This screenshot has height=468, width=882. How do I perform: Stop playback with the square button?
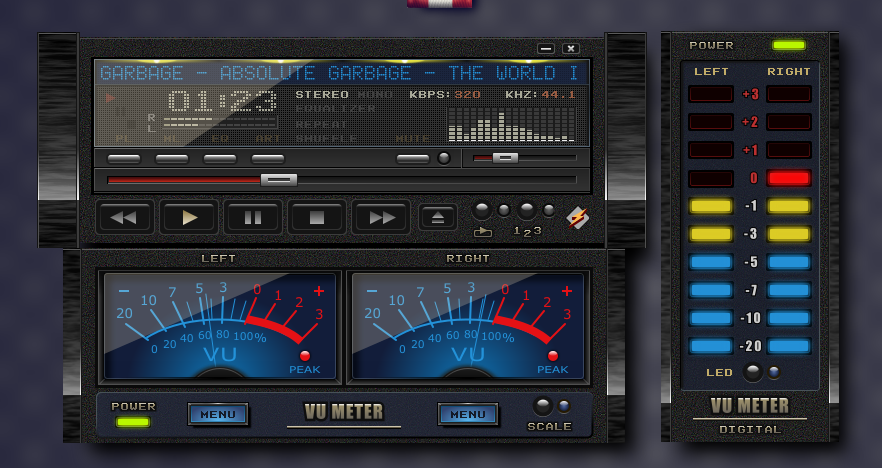pos(317,217)
